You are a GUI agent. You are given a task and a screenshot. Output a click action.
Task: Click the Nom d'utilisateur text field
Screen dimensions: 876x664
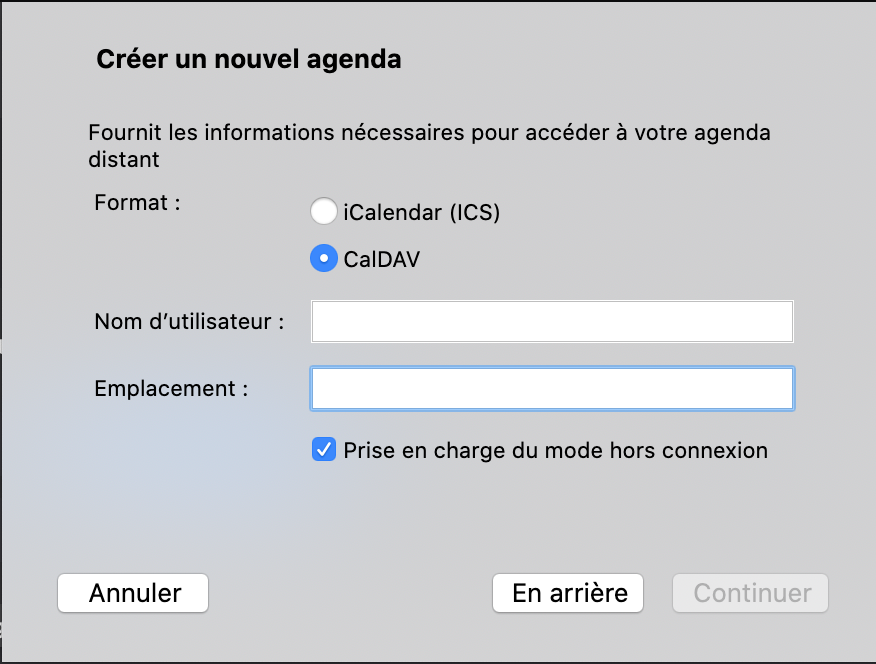(552, 322)
